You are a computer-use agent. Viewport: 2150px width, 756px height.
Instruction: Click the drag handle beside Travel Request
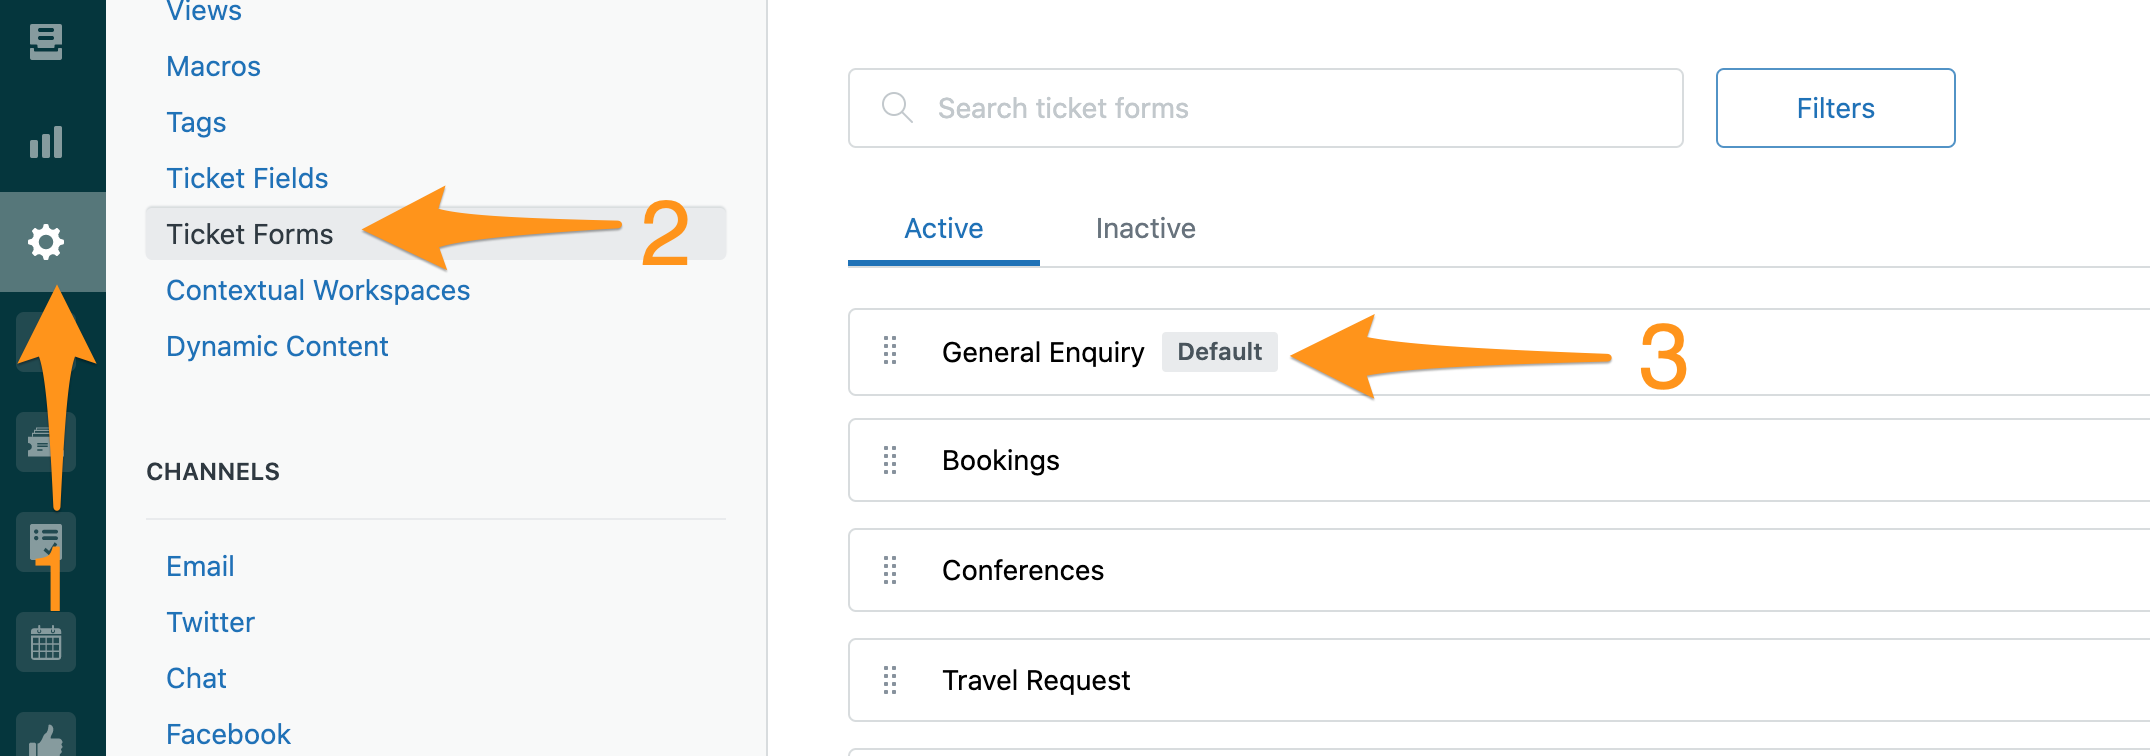point(890,680)
